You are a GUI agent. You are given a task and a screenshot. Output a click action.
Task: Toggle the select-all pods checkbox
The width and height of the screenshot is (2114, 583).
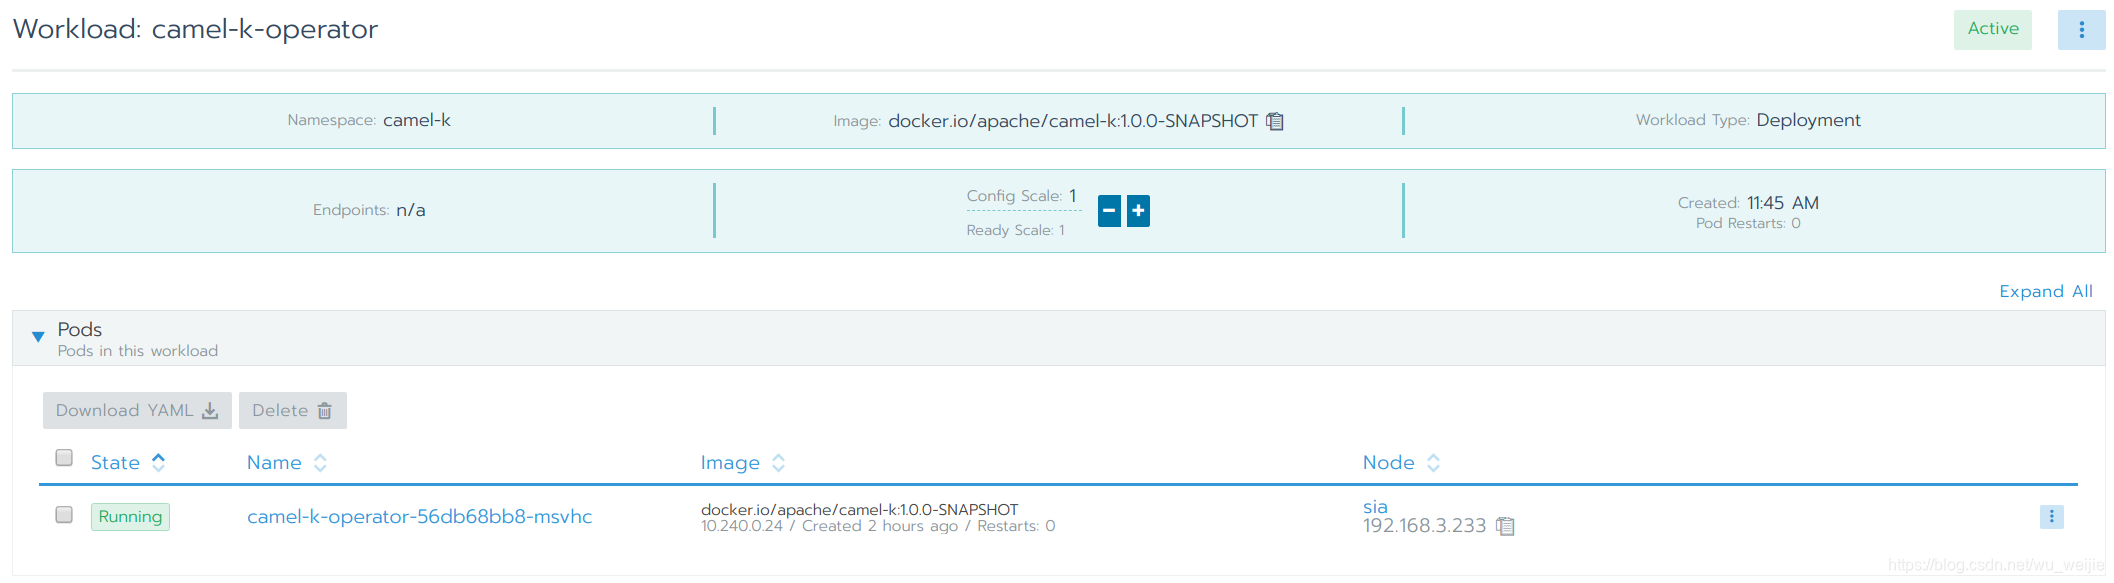click(64, 458)
